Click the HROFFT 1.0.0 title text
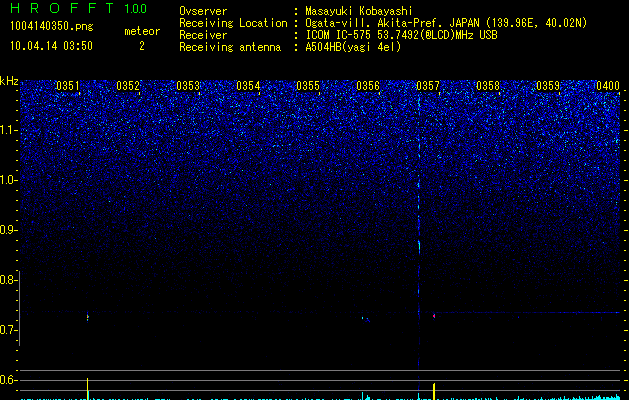Screen dimensions: 629x400 point(78,8)
